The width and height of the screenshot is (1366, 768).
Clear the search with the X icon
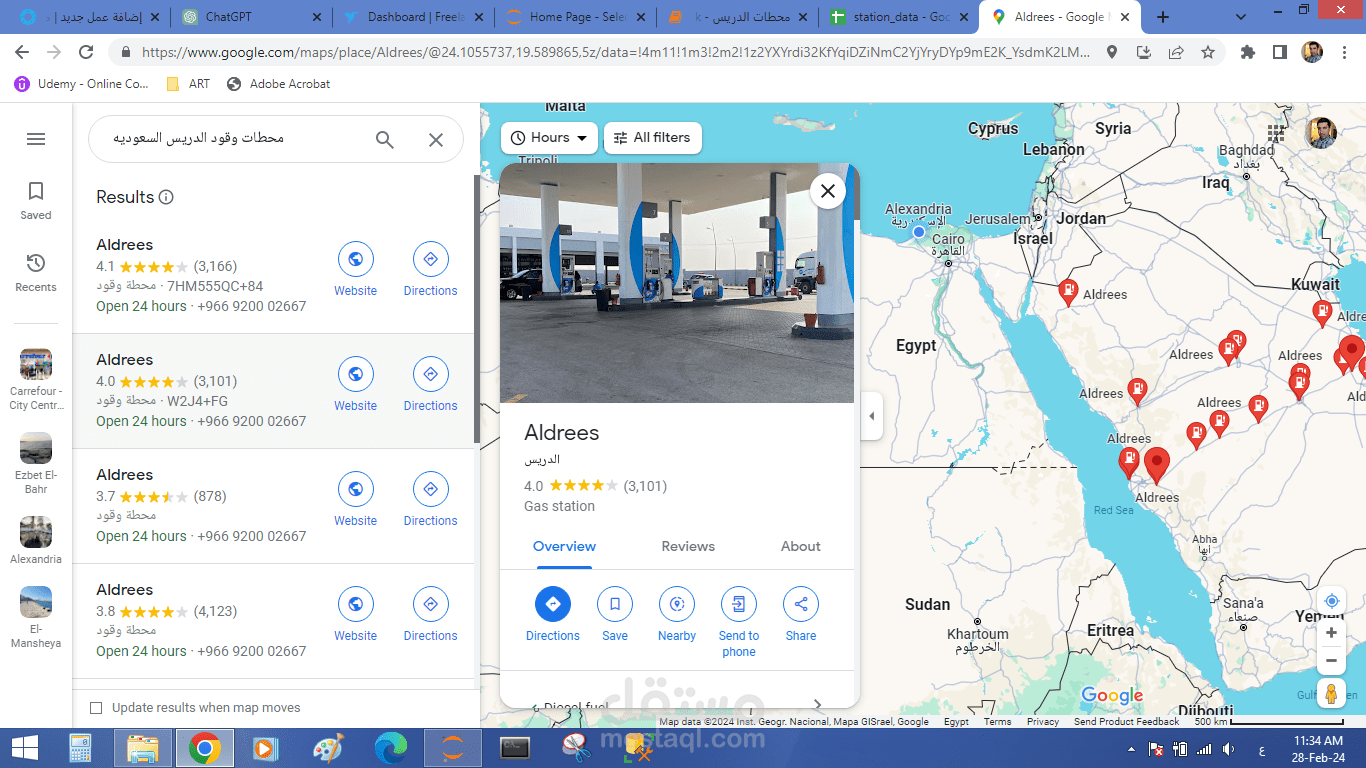pyautogui.click(x=436, y=140)
